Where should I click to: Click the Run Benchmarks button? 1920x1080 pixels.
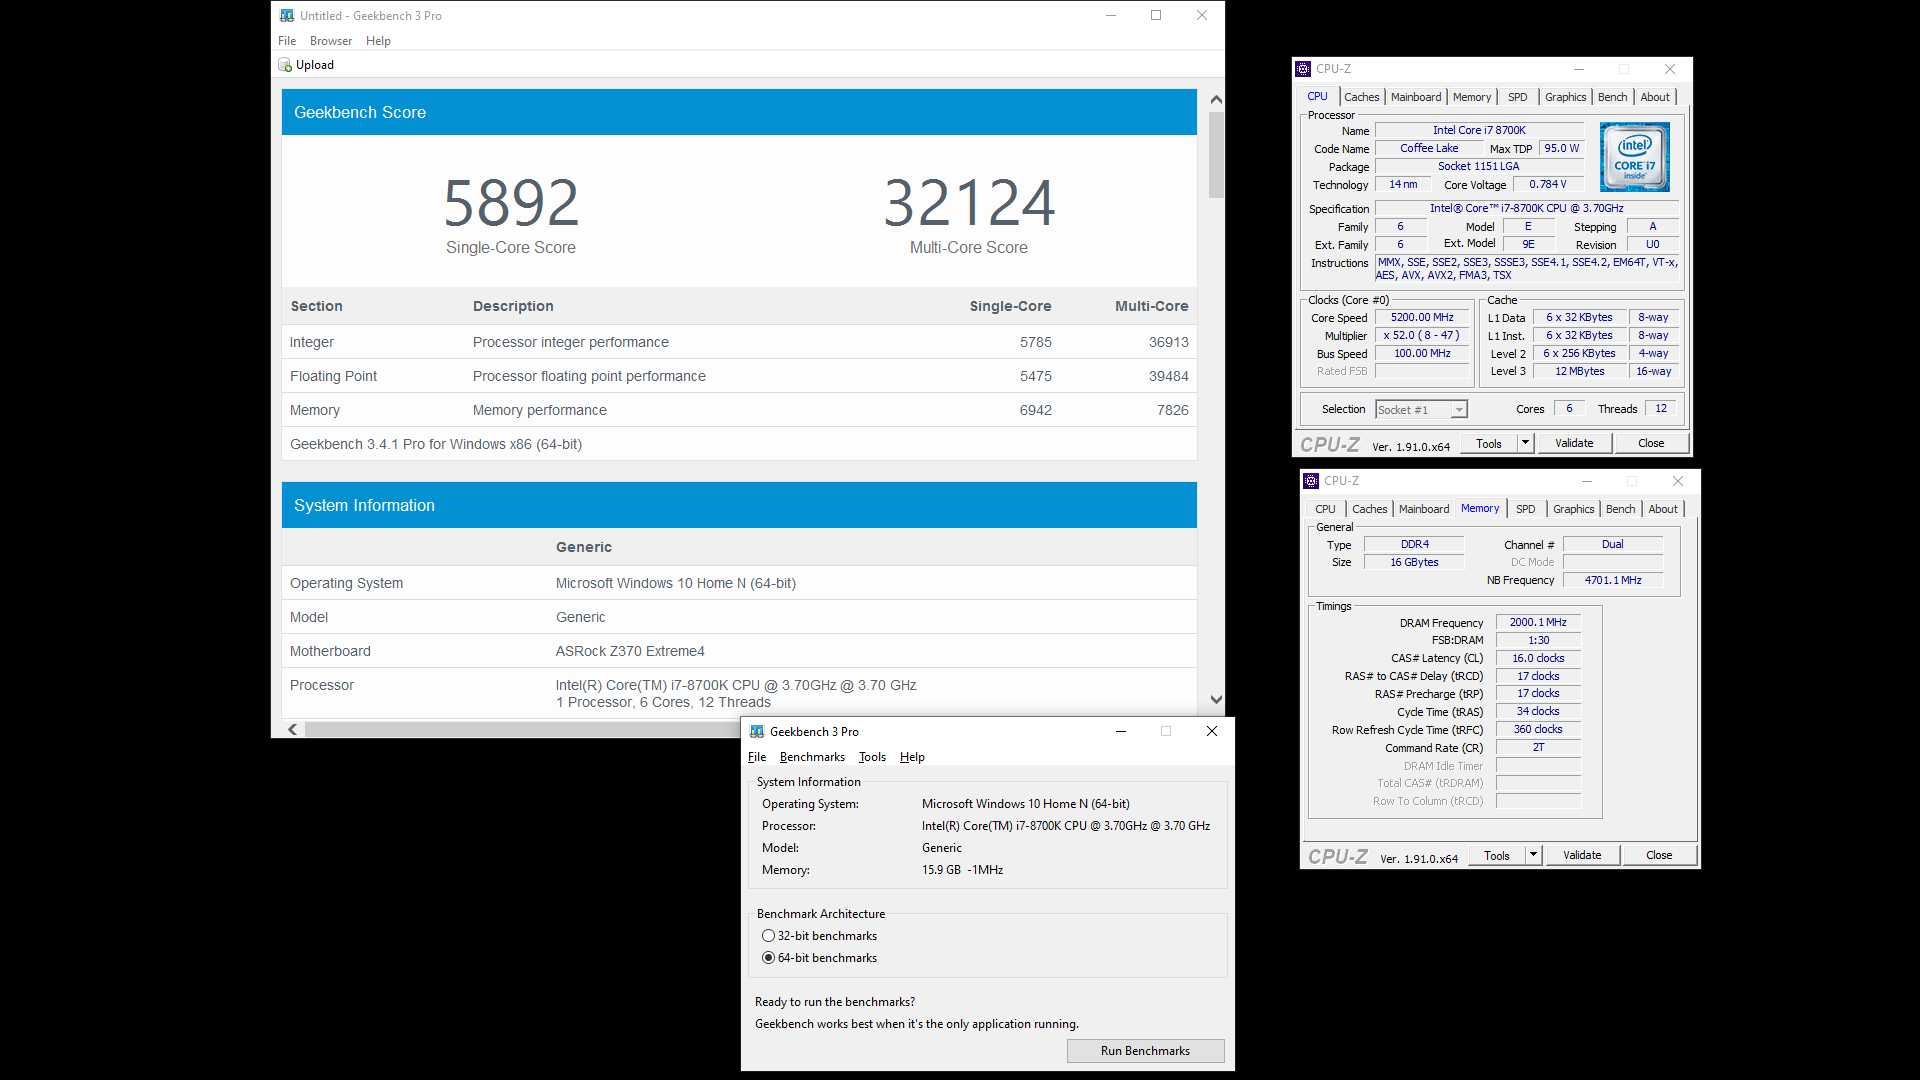1145,1051
